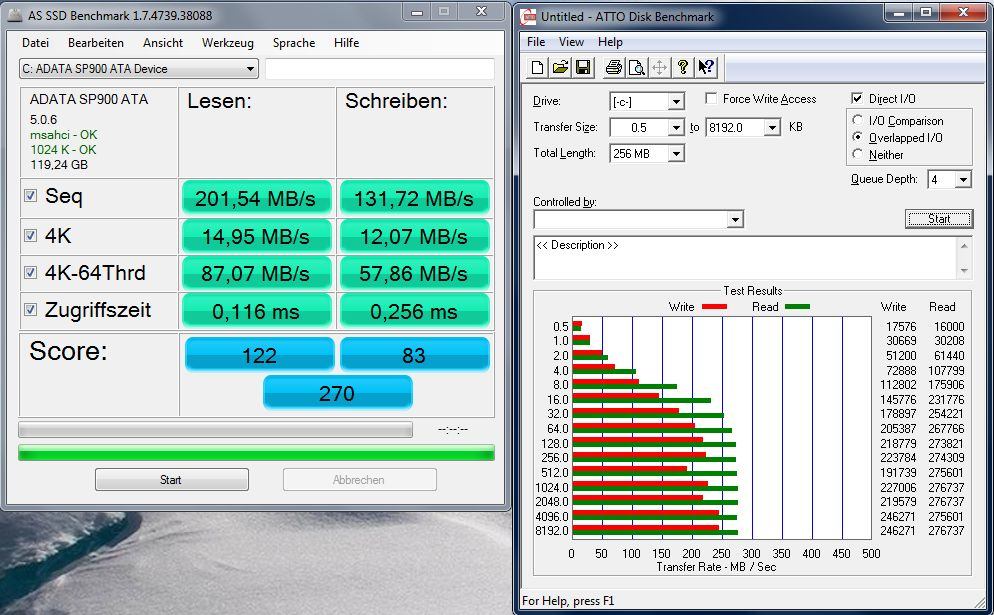Click the msahci - OK status text
The width and height of the screenshot is (994, 615).
(x=63, y=134)
